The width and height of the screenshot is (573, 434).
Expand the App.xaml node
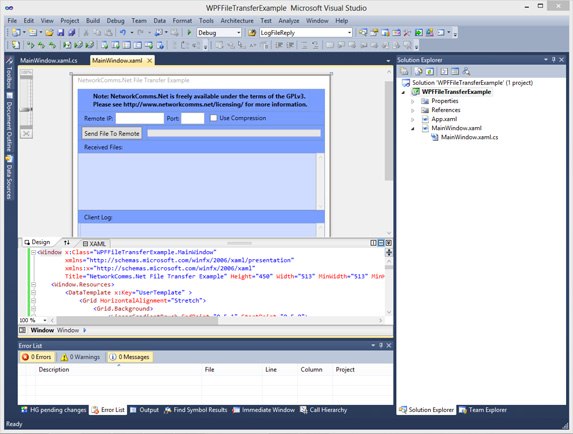(413, 119)
